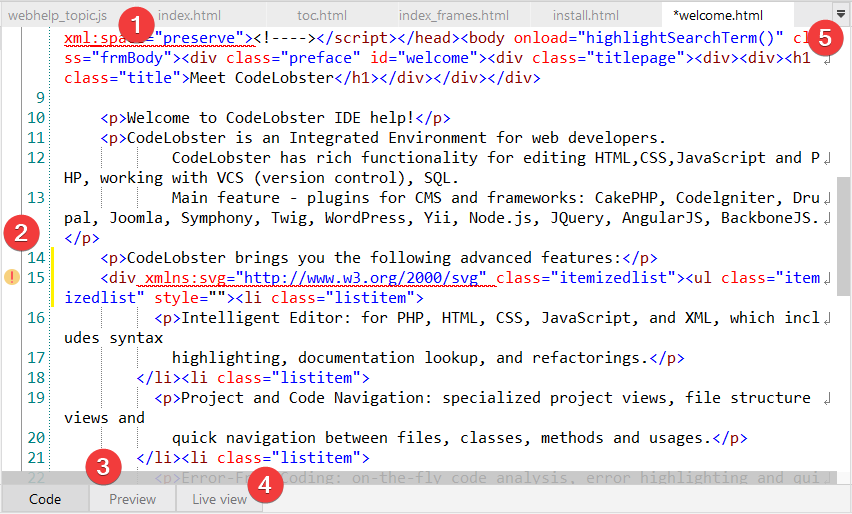Click line number 20 in gutter
852x514 pixels.
click(x=36, y=438)
